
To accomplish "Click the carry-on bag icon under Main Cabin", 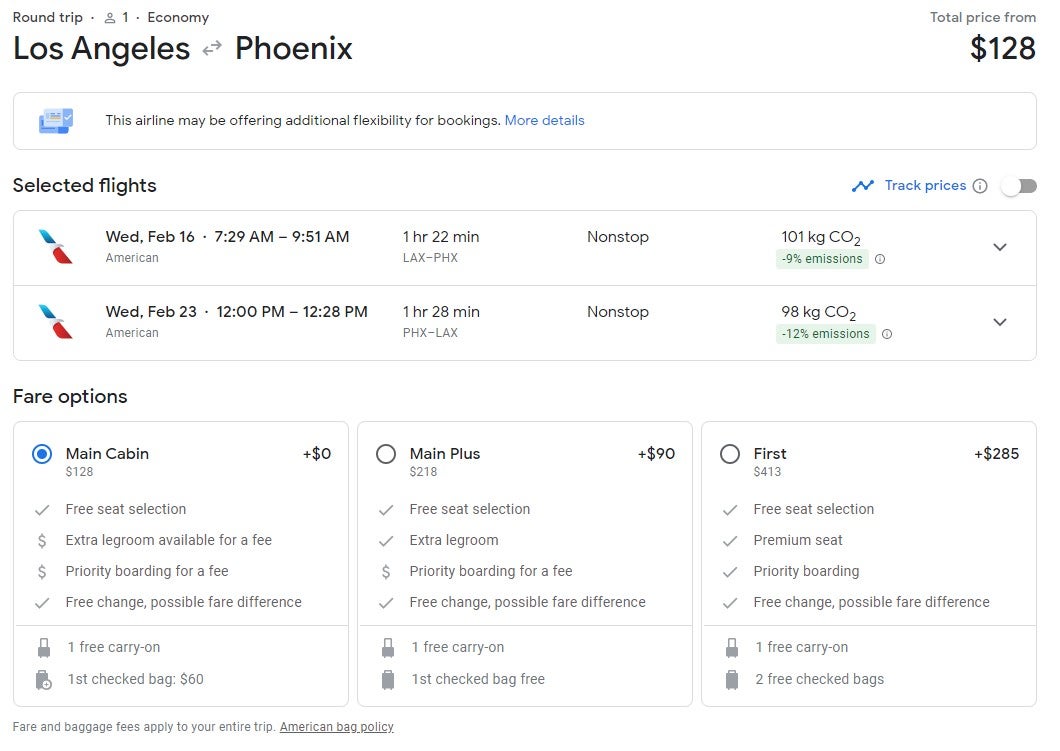I will pyautogui.click(x=44, y=647).
